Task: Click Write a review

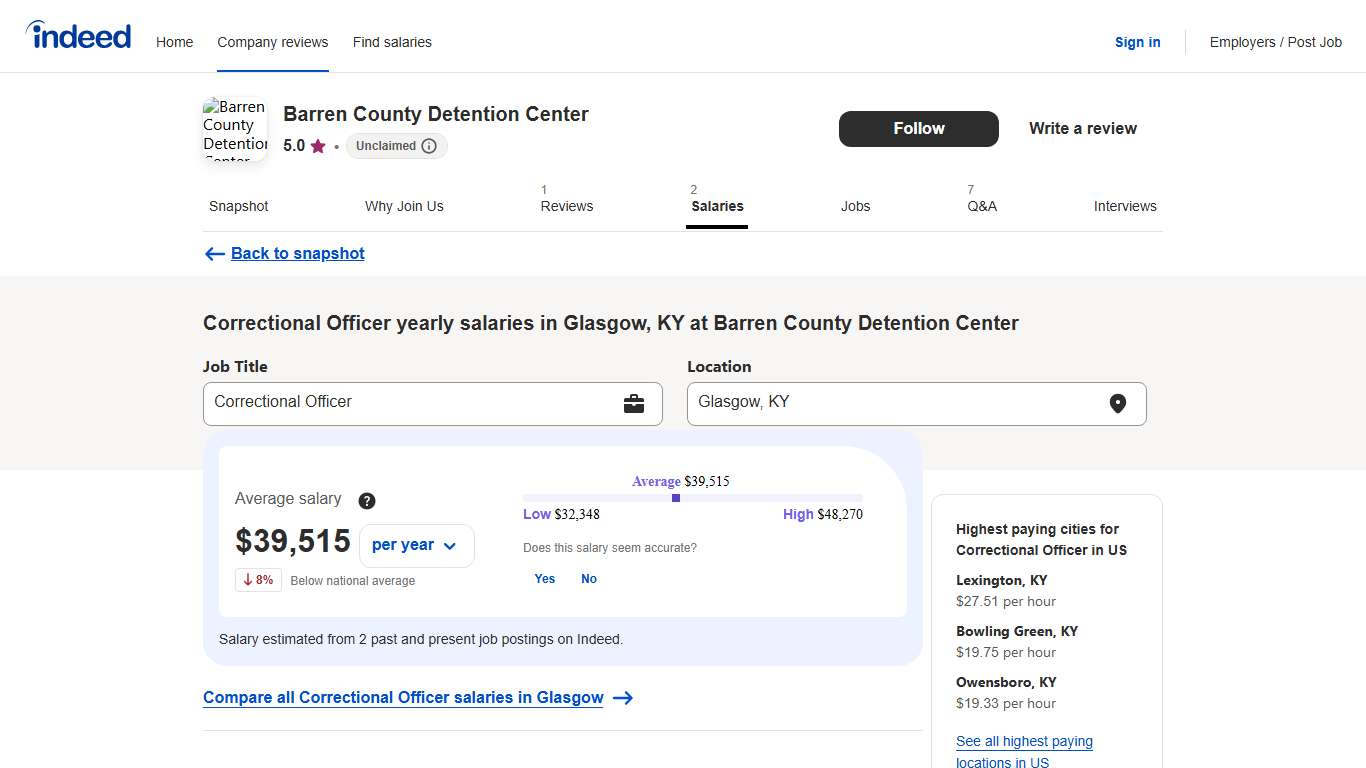Action: click(1082, 129)
